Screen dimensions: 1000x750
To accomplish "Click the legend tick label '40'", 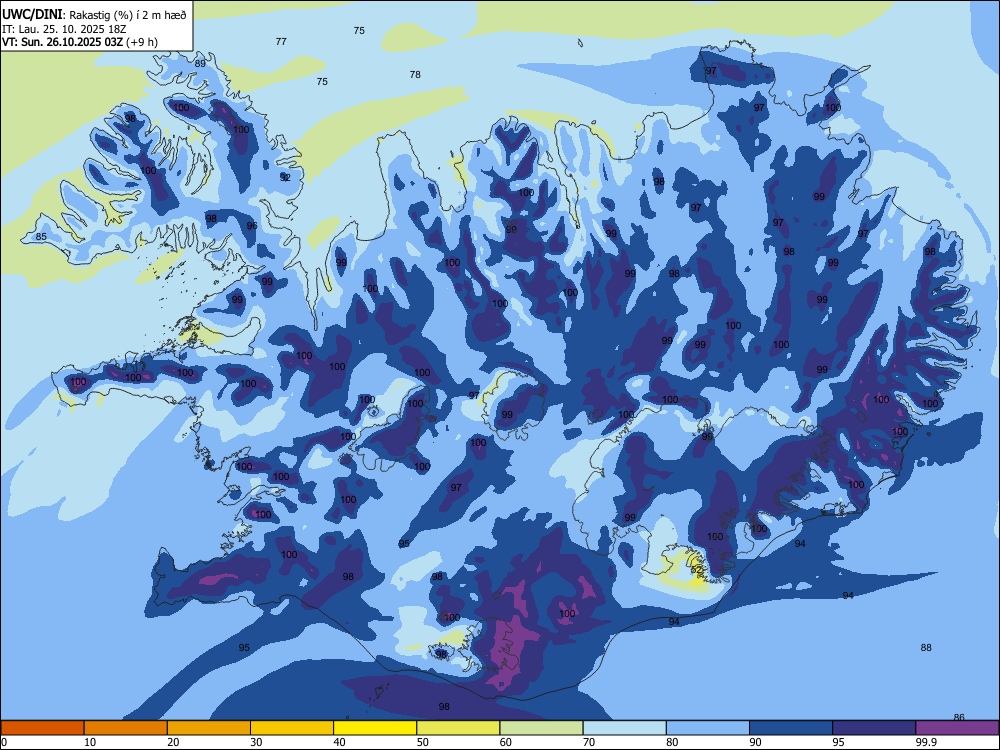I will click(340, 742).
